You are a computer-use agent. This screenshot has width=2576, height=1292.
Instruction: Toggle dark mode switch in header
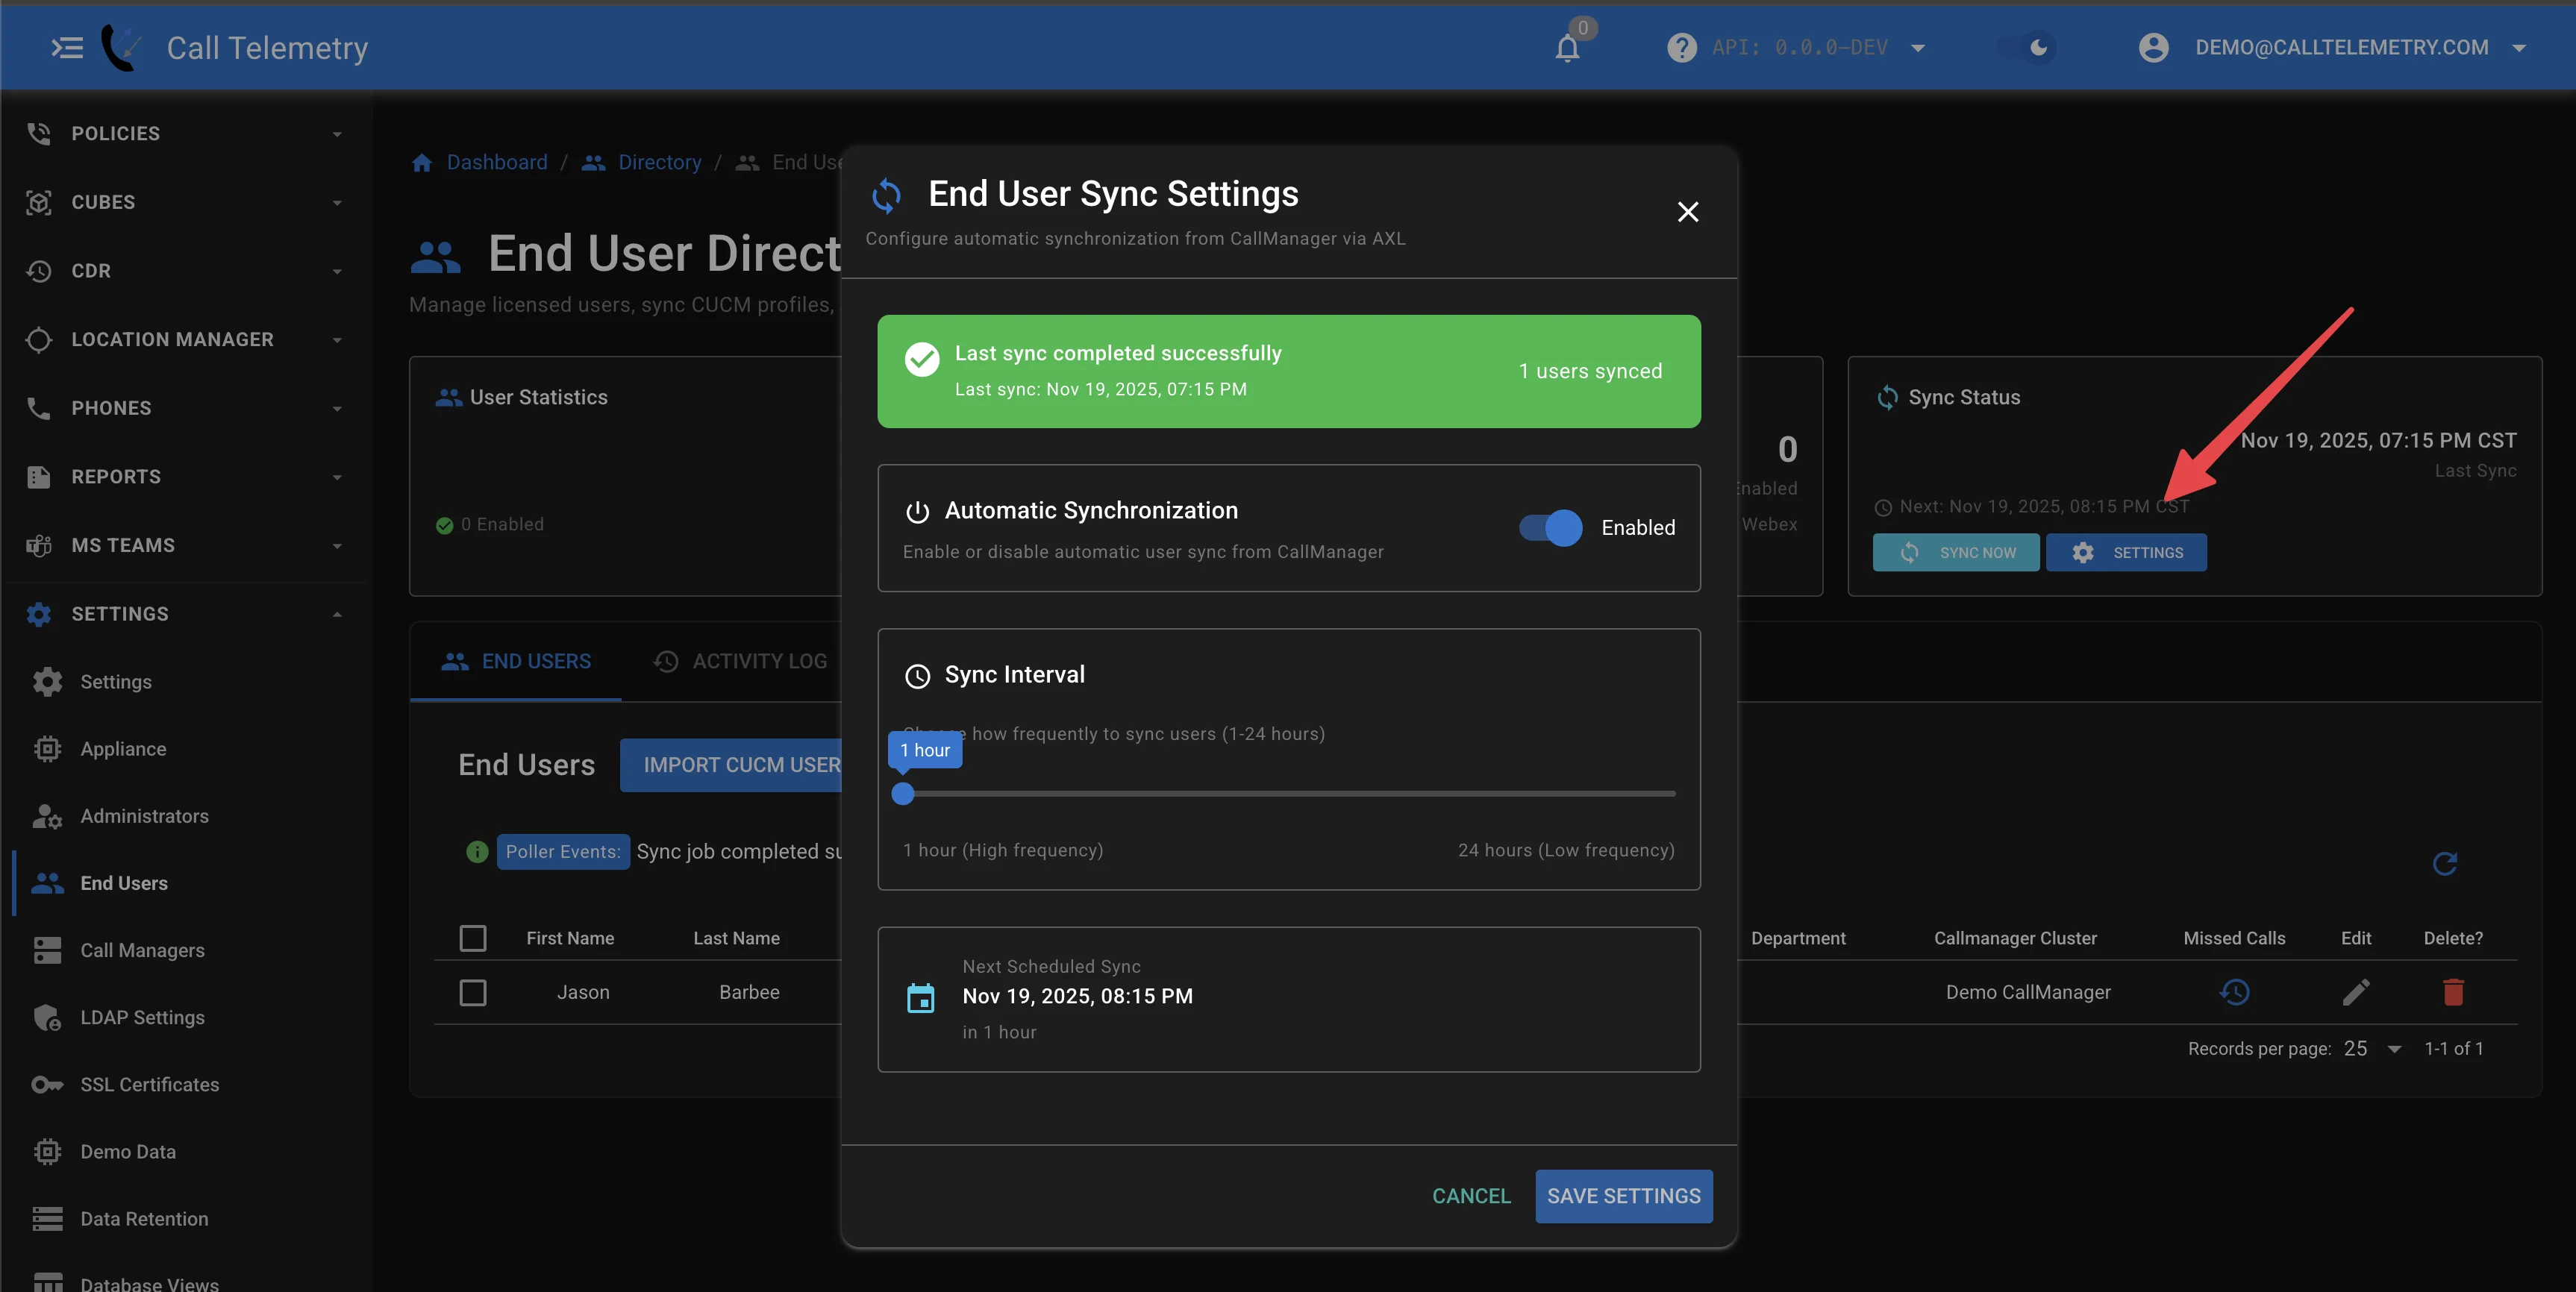[x=2027, y=47]
